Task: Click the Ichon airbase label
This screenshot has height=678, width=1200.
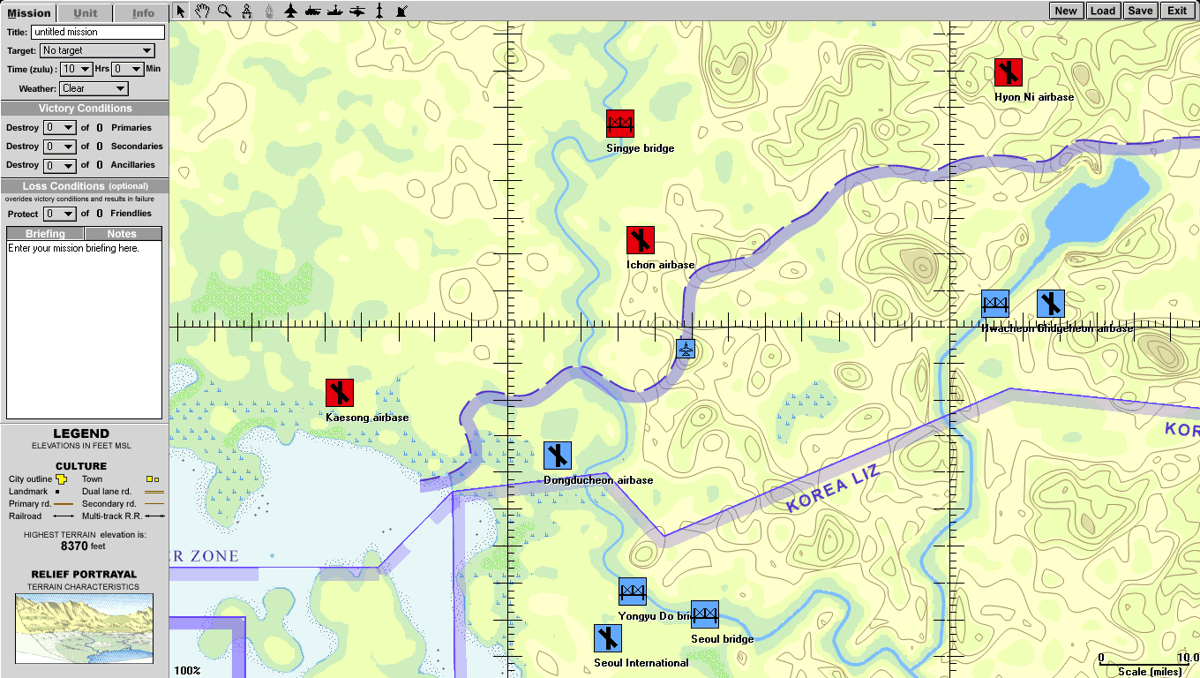Action: tap(660, 265)
